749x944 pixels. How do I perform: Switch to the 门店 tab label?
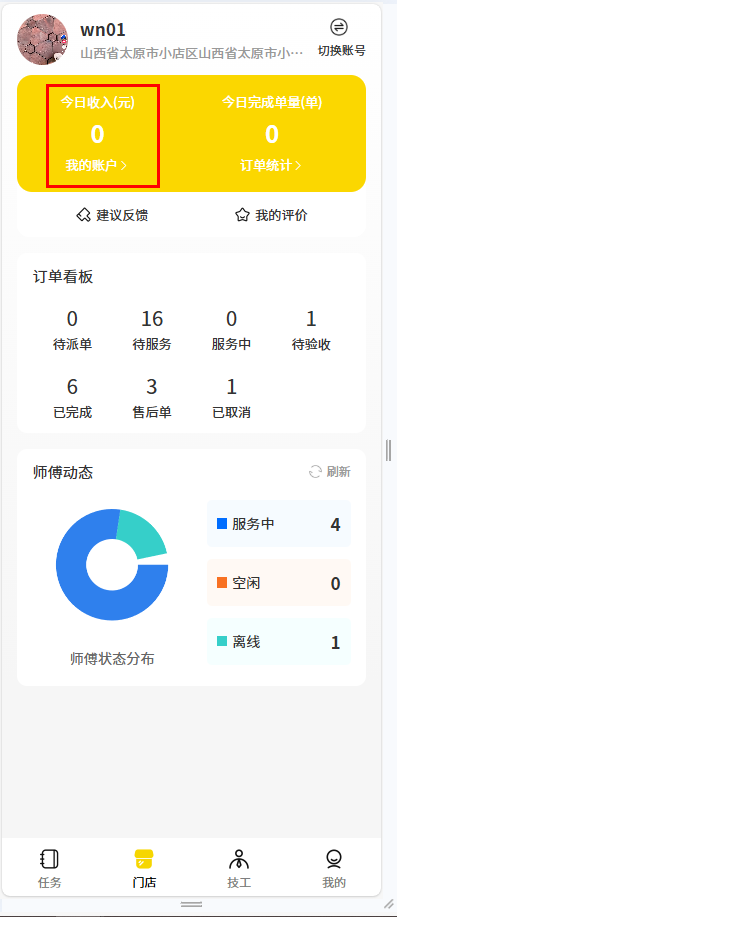tap(144, 883)
